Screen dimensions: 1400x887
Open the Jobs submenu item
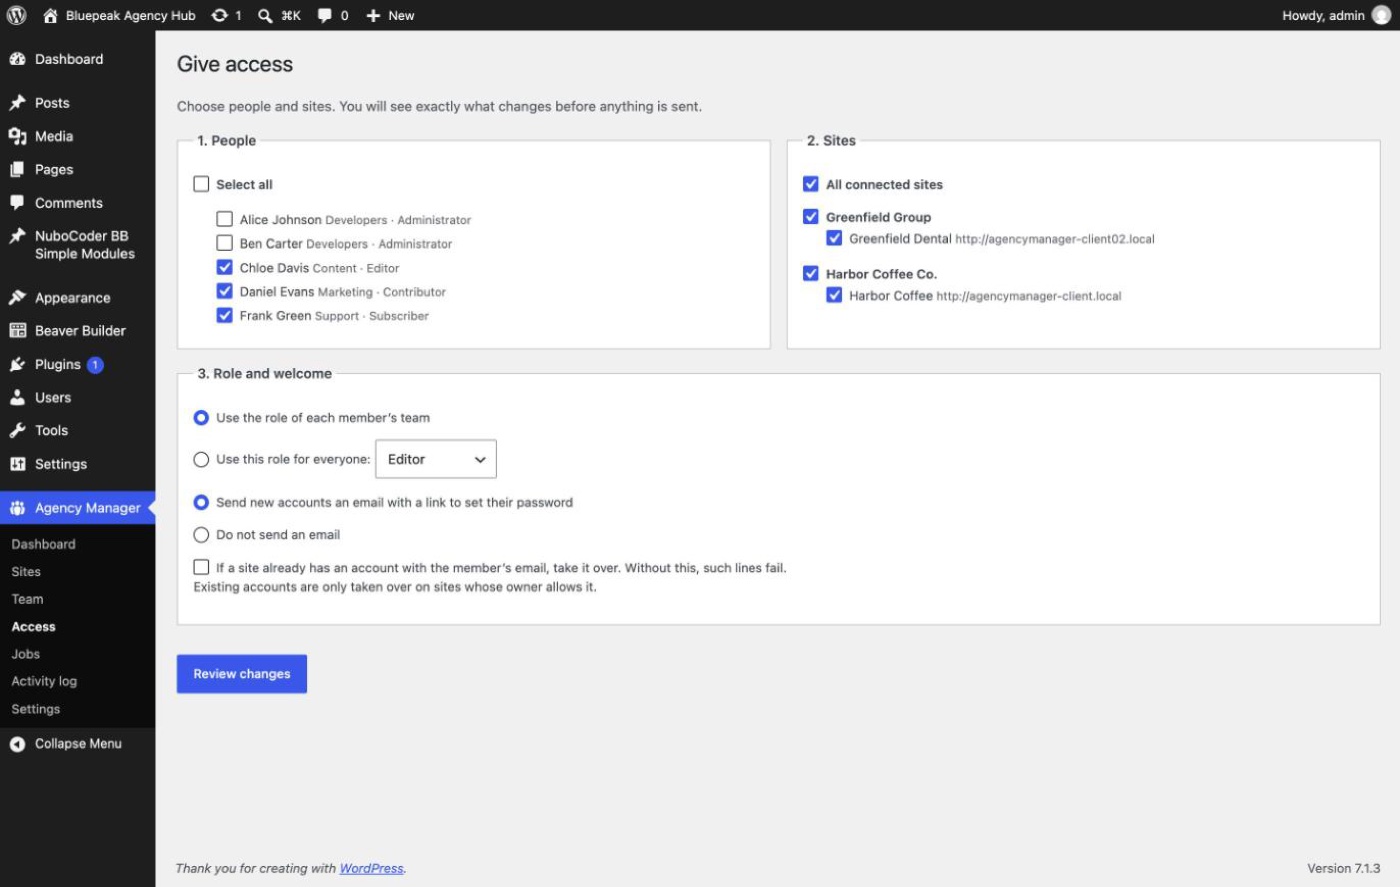pyautogui.click(x=25, y=654)
